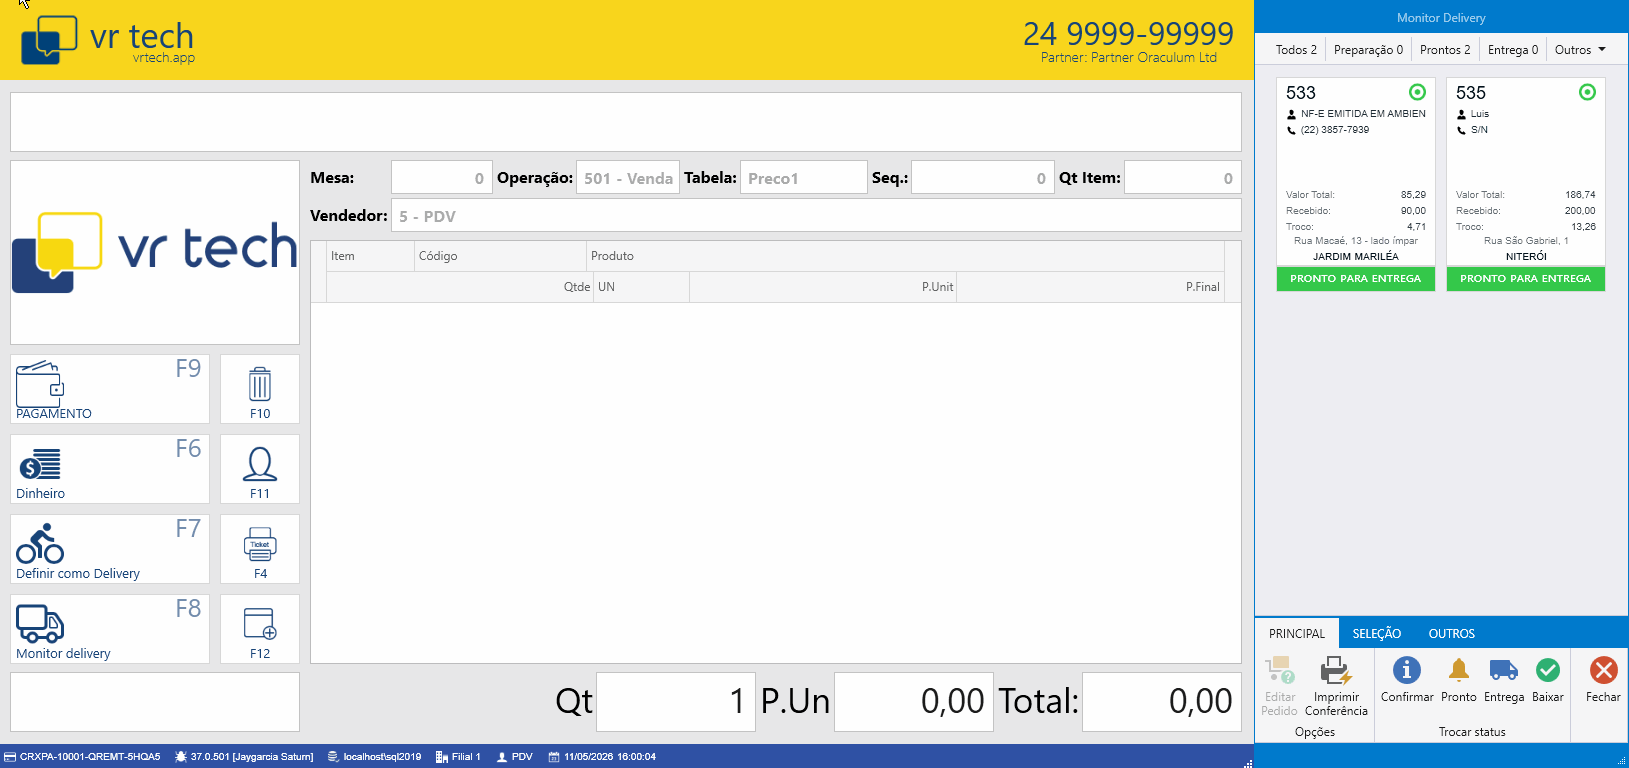Viewport: 1629px width, 768px height.
Task: Click computer name icon in status bar
Action: (10, 757)
